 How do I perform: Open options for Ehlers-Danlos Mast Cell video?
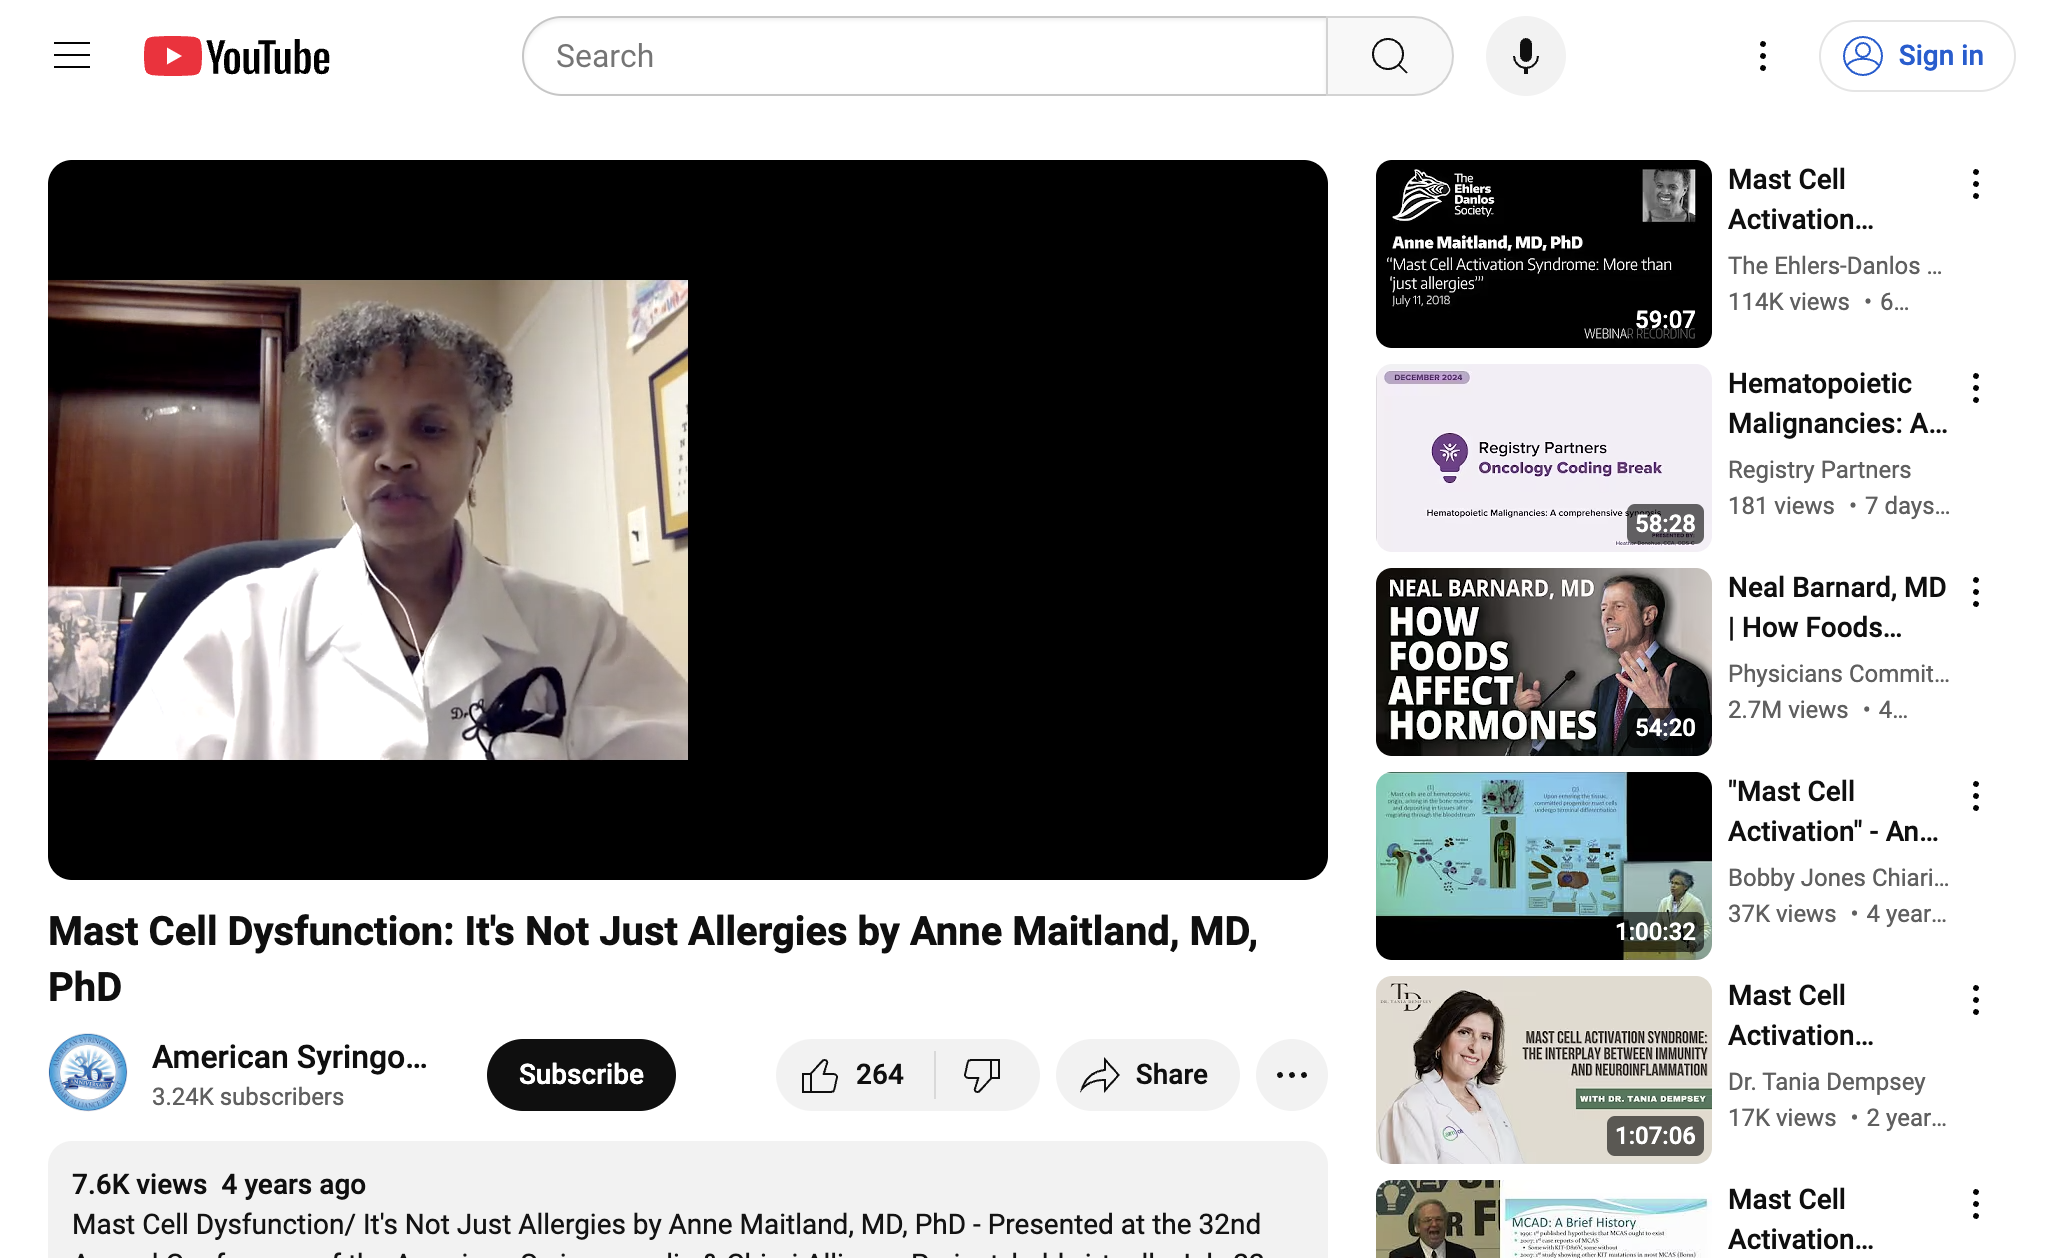tap(1976, 184)
